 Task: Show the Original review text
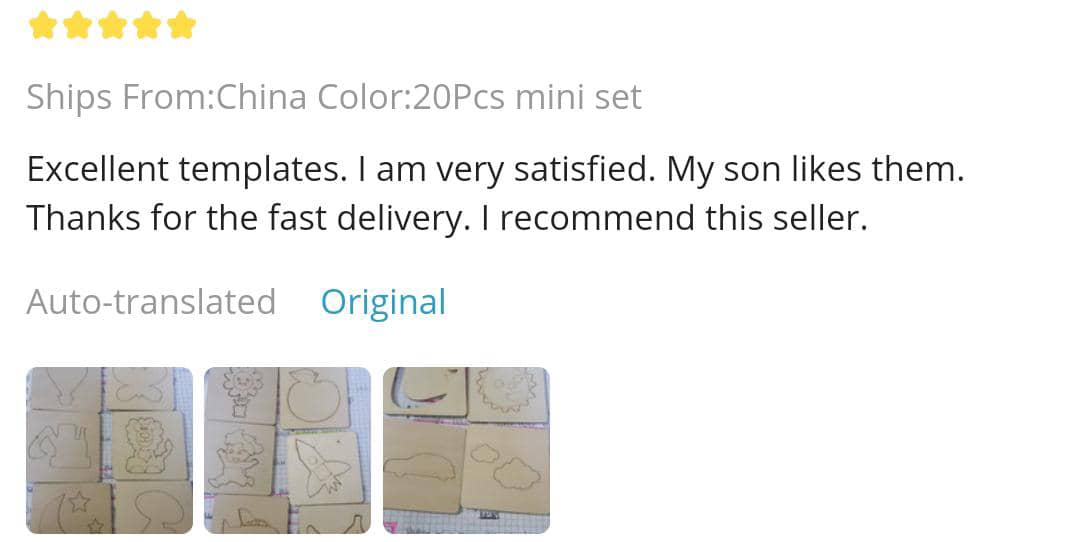tap(383, 302)
